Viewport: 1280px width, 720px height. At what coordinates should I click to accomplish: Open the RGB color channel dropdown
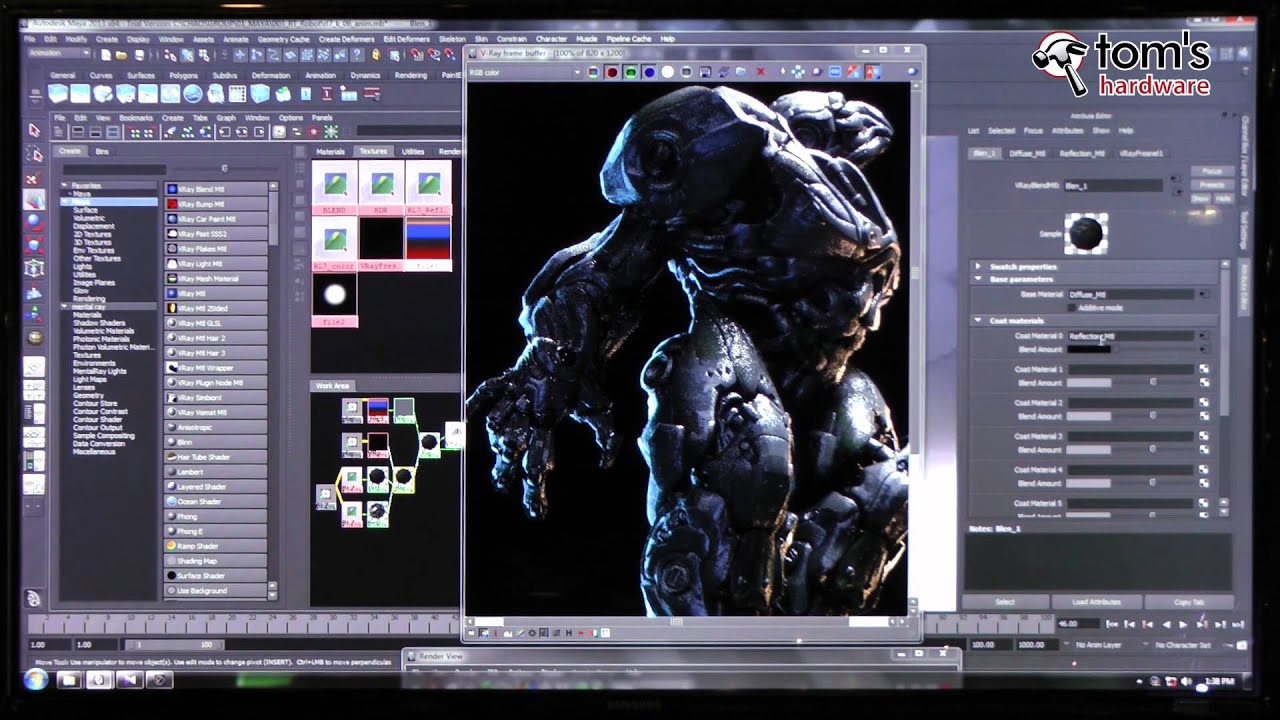522,72
